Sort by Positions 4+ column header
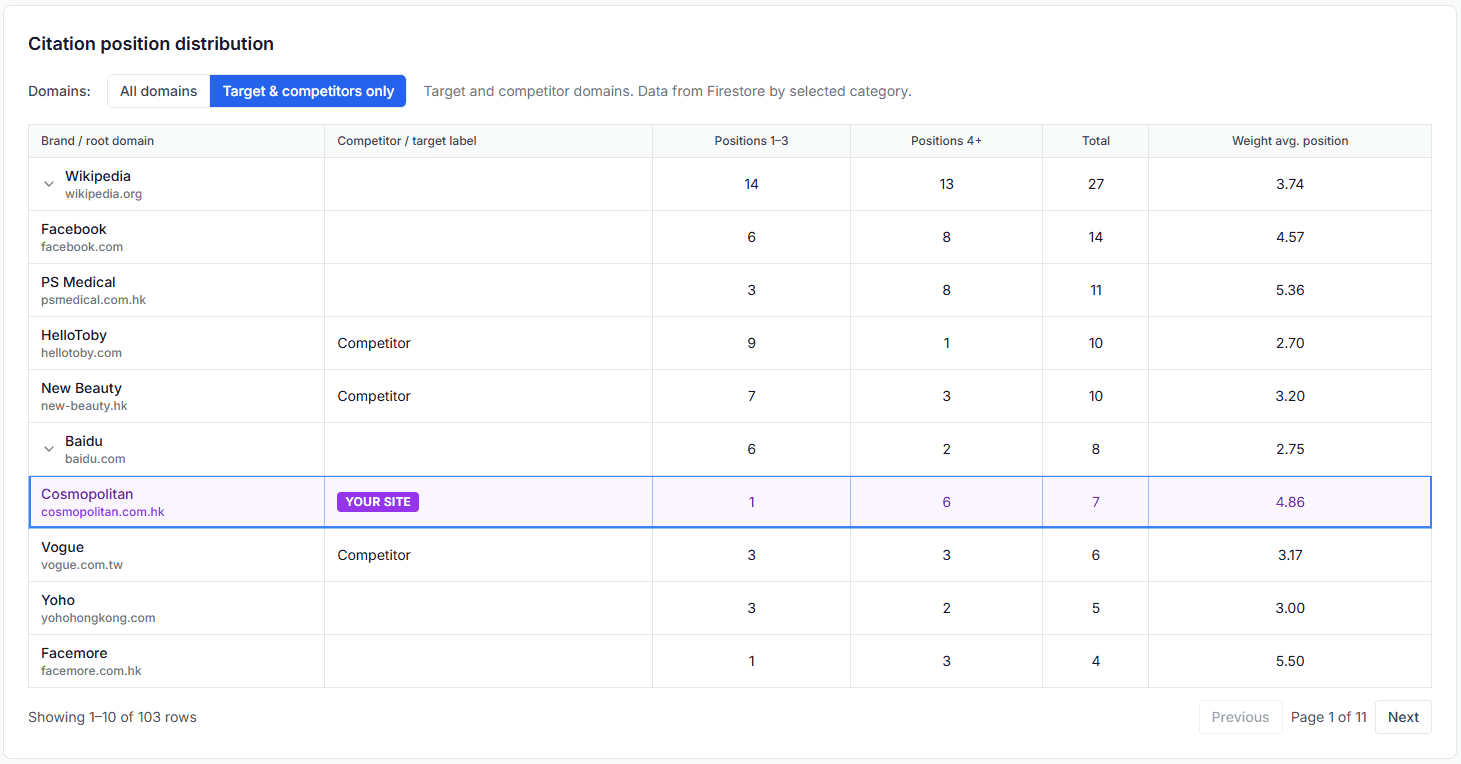The image size is (1461, 764). [x=946, y=141]
